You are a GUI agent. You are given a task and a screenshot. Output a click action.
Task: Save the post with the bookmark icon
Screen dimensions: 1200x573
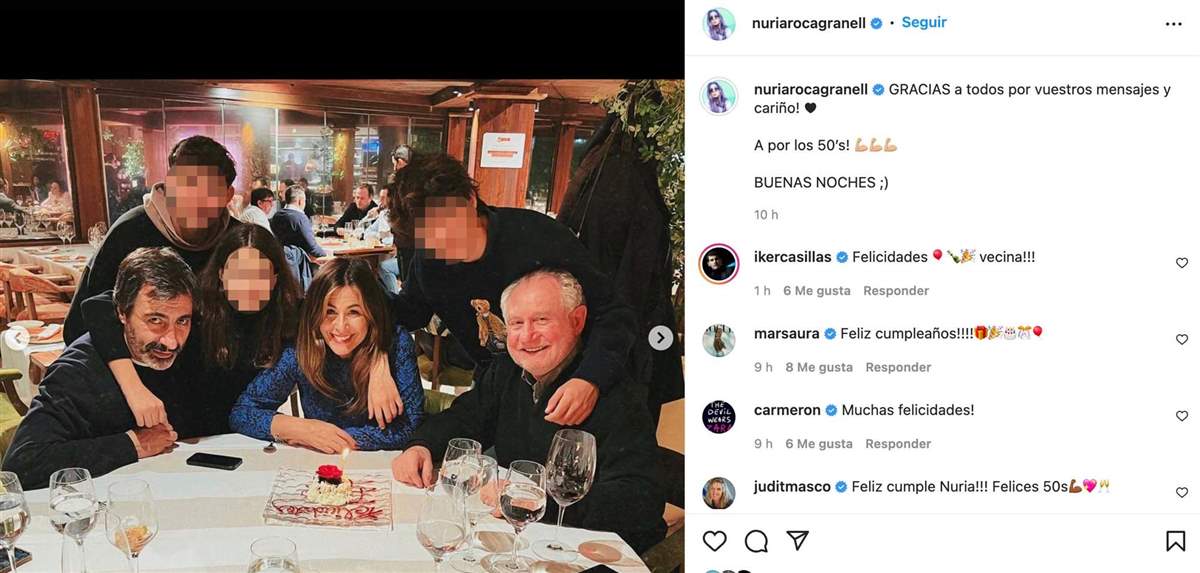click(1175, 541)
